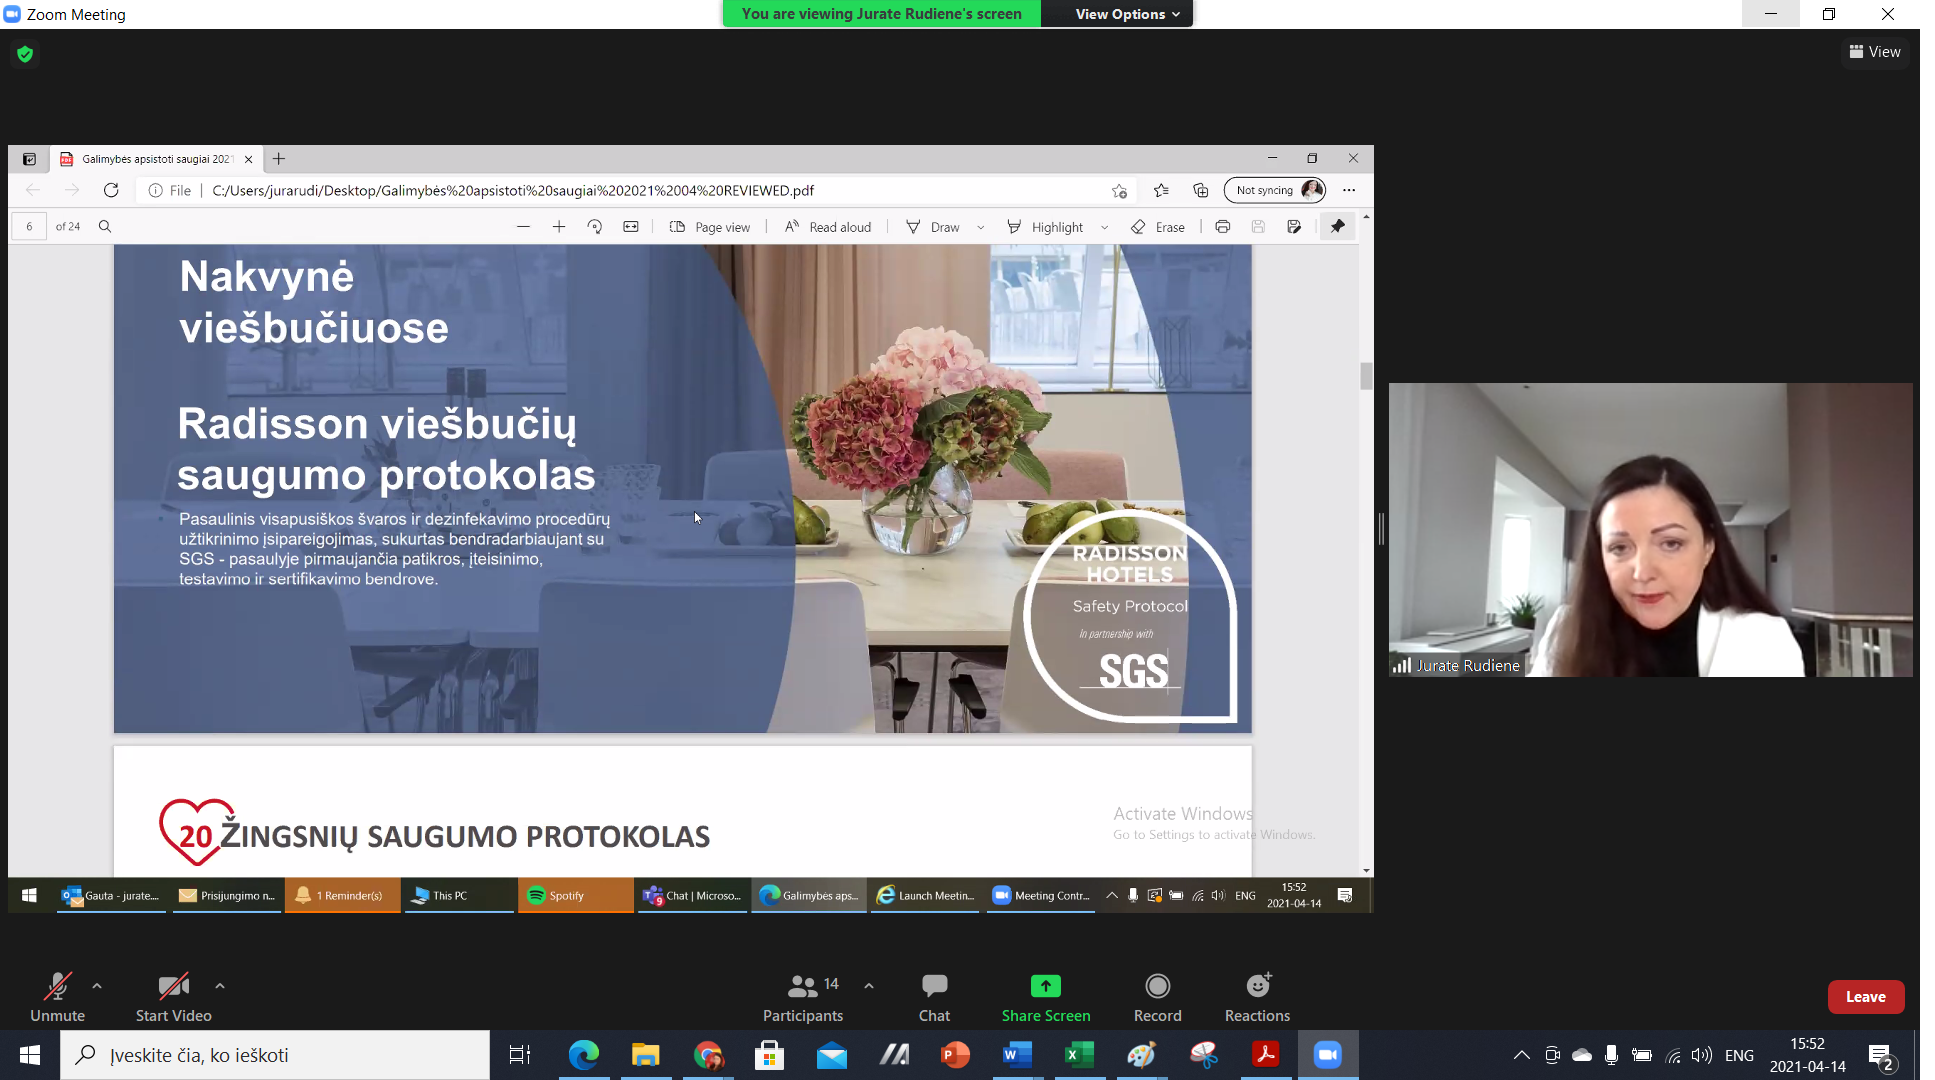Open Word from taskbar
This screenshot has height=1080, width=1935.
coord(1018,1055)
